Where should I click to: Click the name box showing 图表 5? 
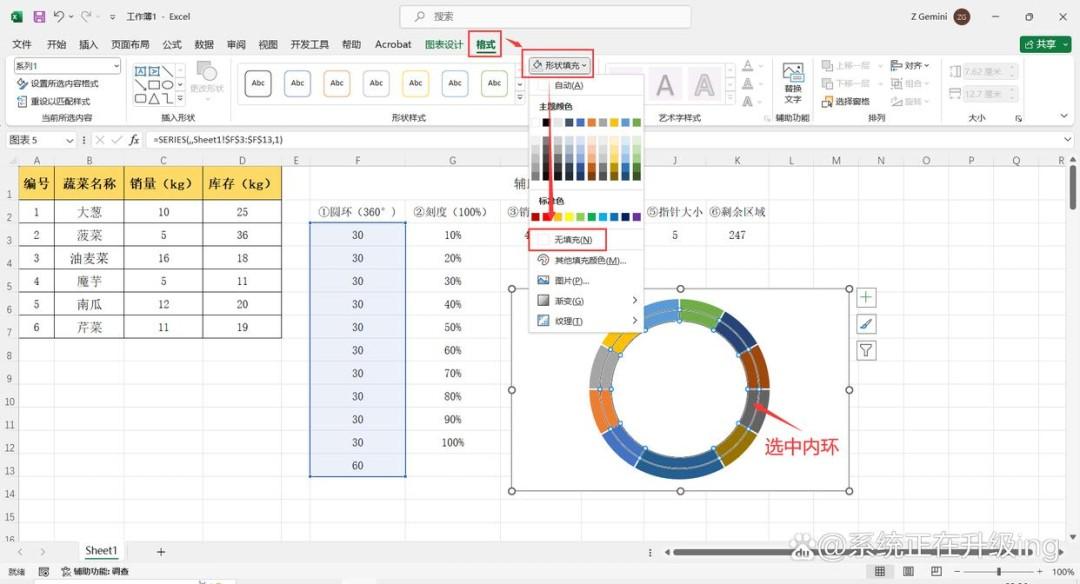click(36, 140)
